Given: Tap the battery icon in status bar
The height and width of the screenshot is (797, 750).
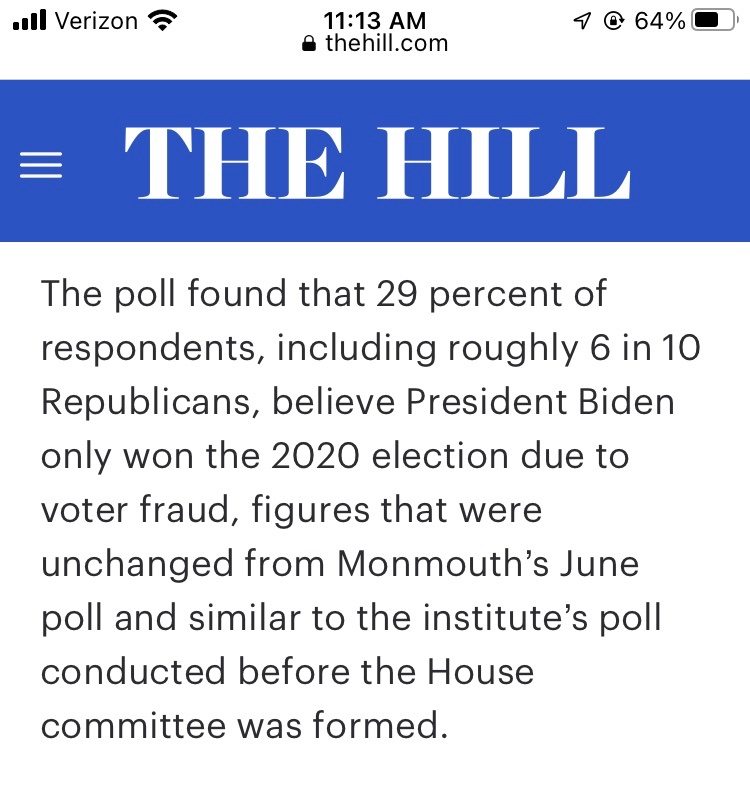Looking at the screenshot, I should click(x=714, y=20).
